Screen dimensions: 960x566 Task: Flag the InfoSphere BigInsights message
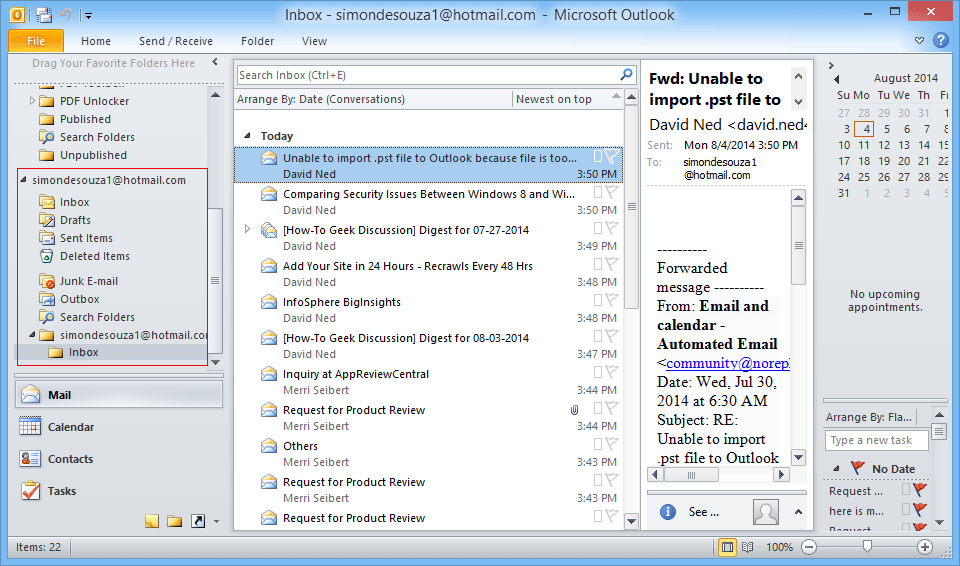click(x=612, y=300)
